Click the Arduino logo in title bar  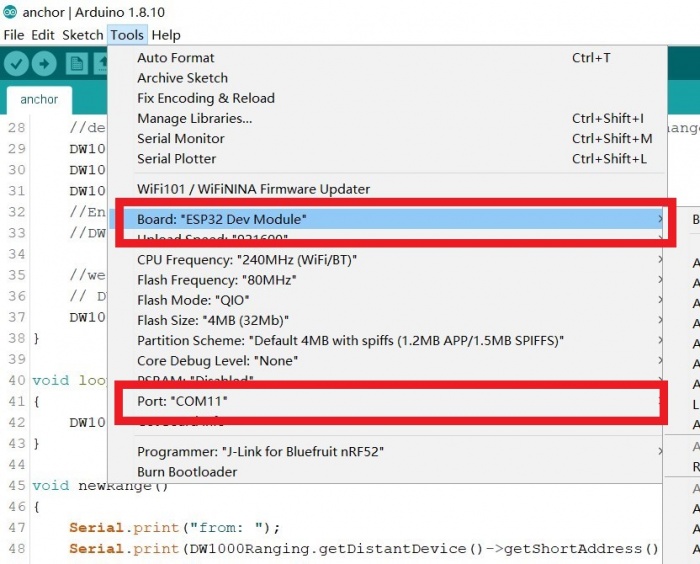(x=10, y=12)
